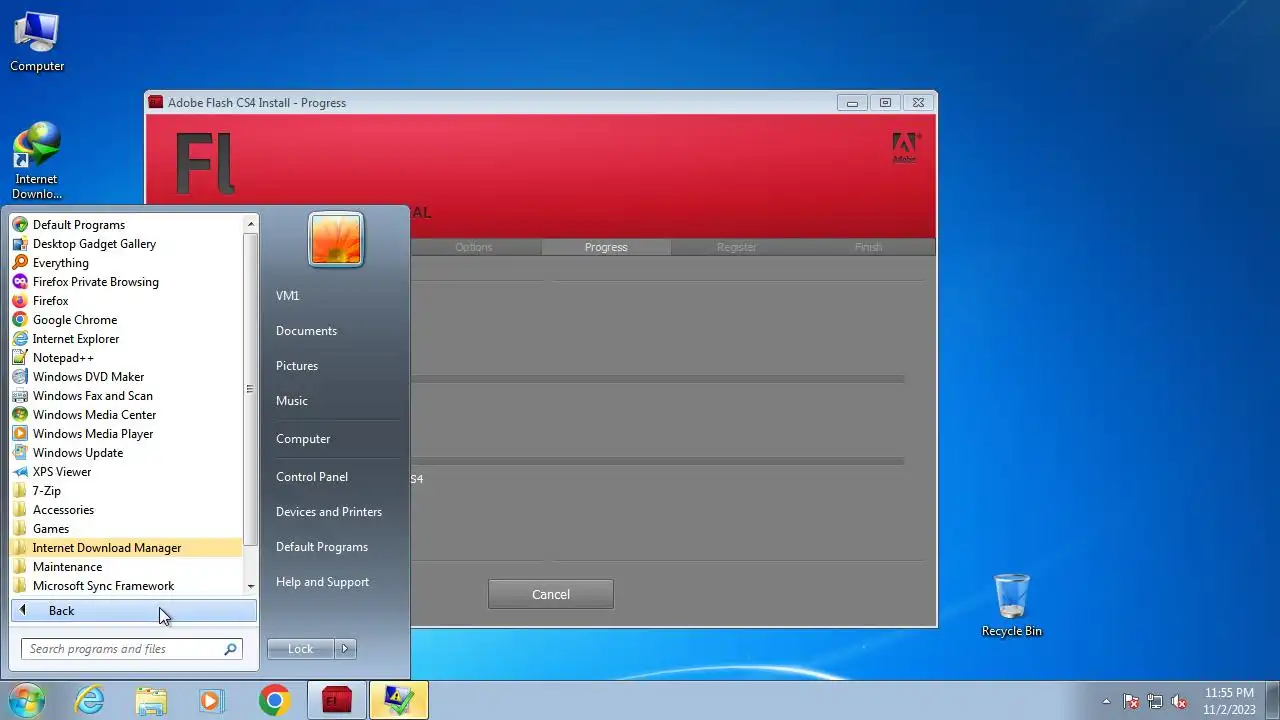
Task: Open Chrome from the taskbar
Action: coord(275,700)
